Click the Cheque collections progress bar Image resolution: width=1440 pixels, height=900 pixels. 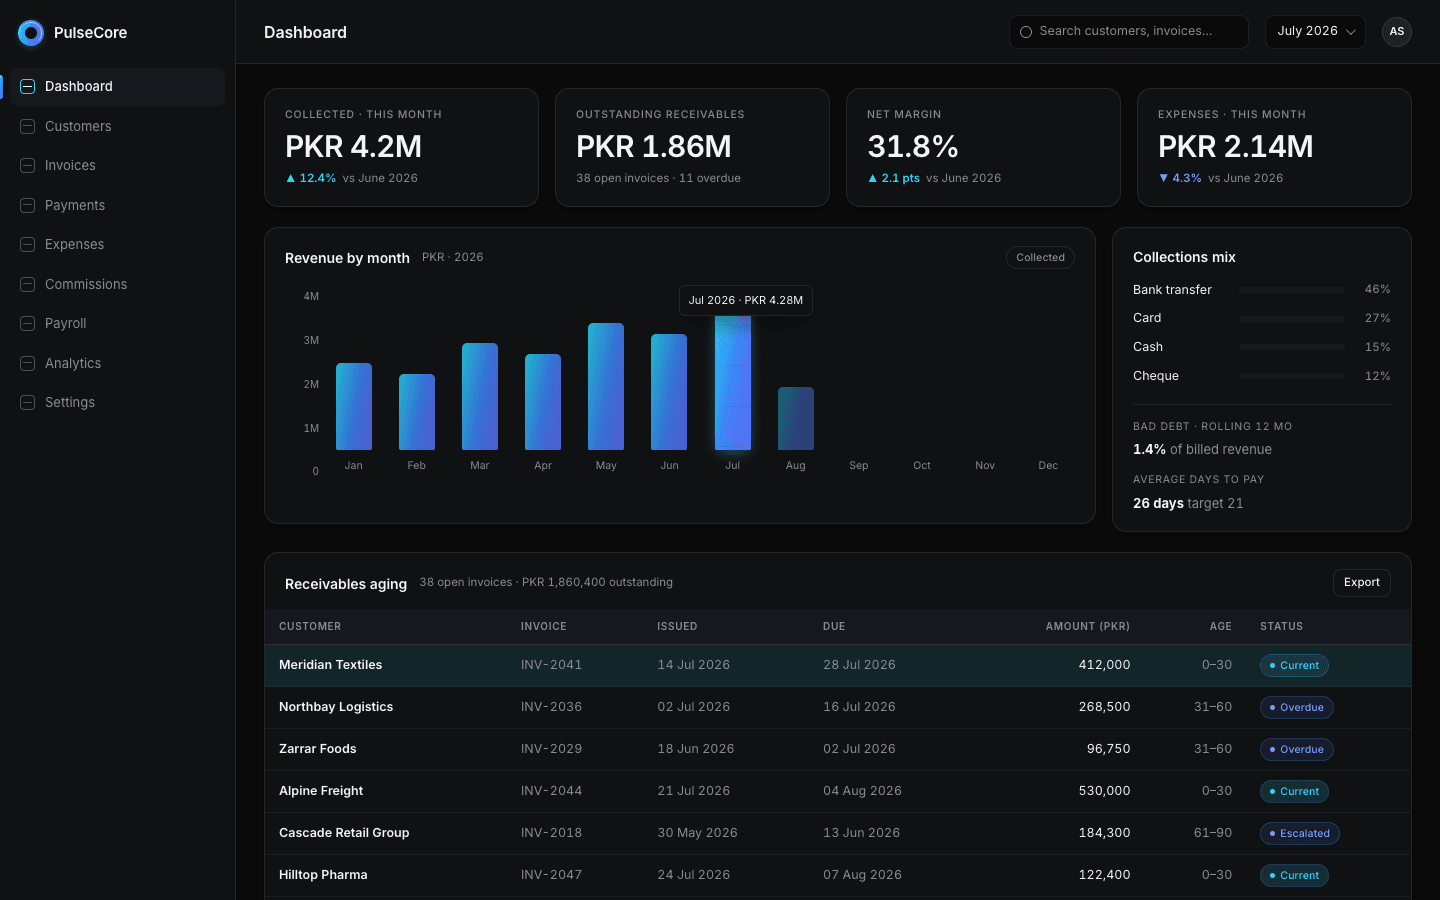(x=1292, y=376)
